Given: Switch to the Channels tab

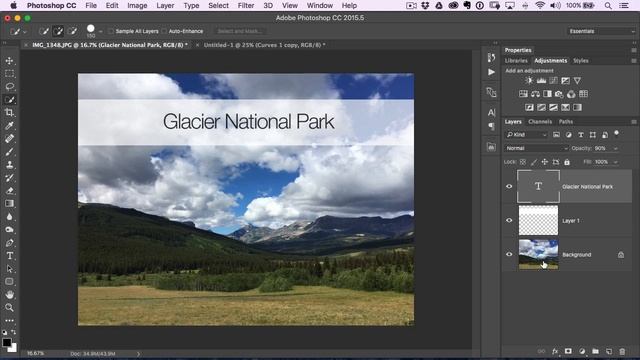Looking at the screenshot, I should [540, 122].
